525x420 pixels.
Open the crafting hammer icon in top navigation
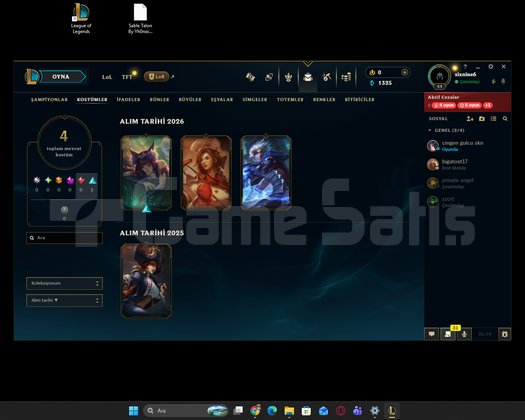tap(250, 77)
